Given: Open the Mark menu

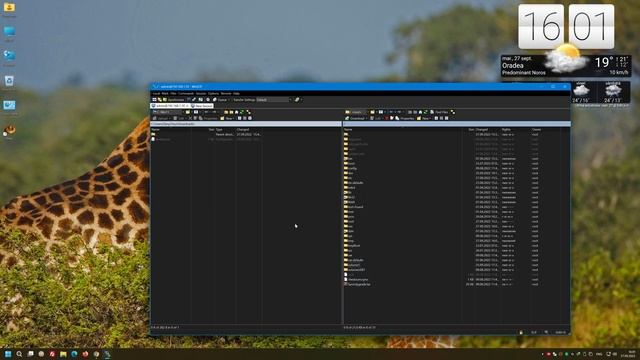Looking at the screenshot, I should tap(165, 93).
